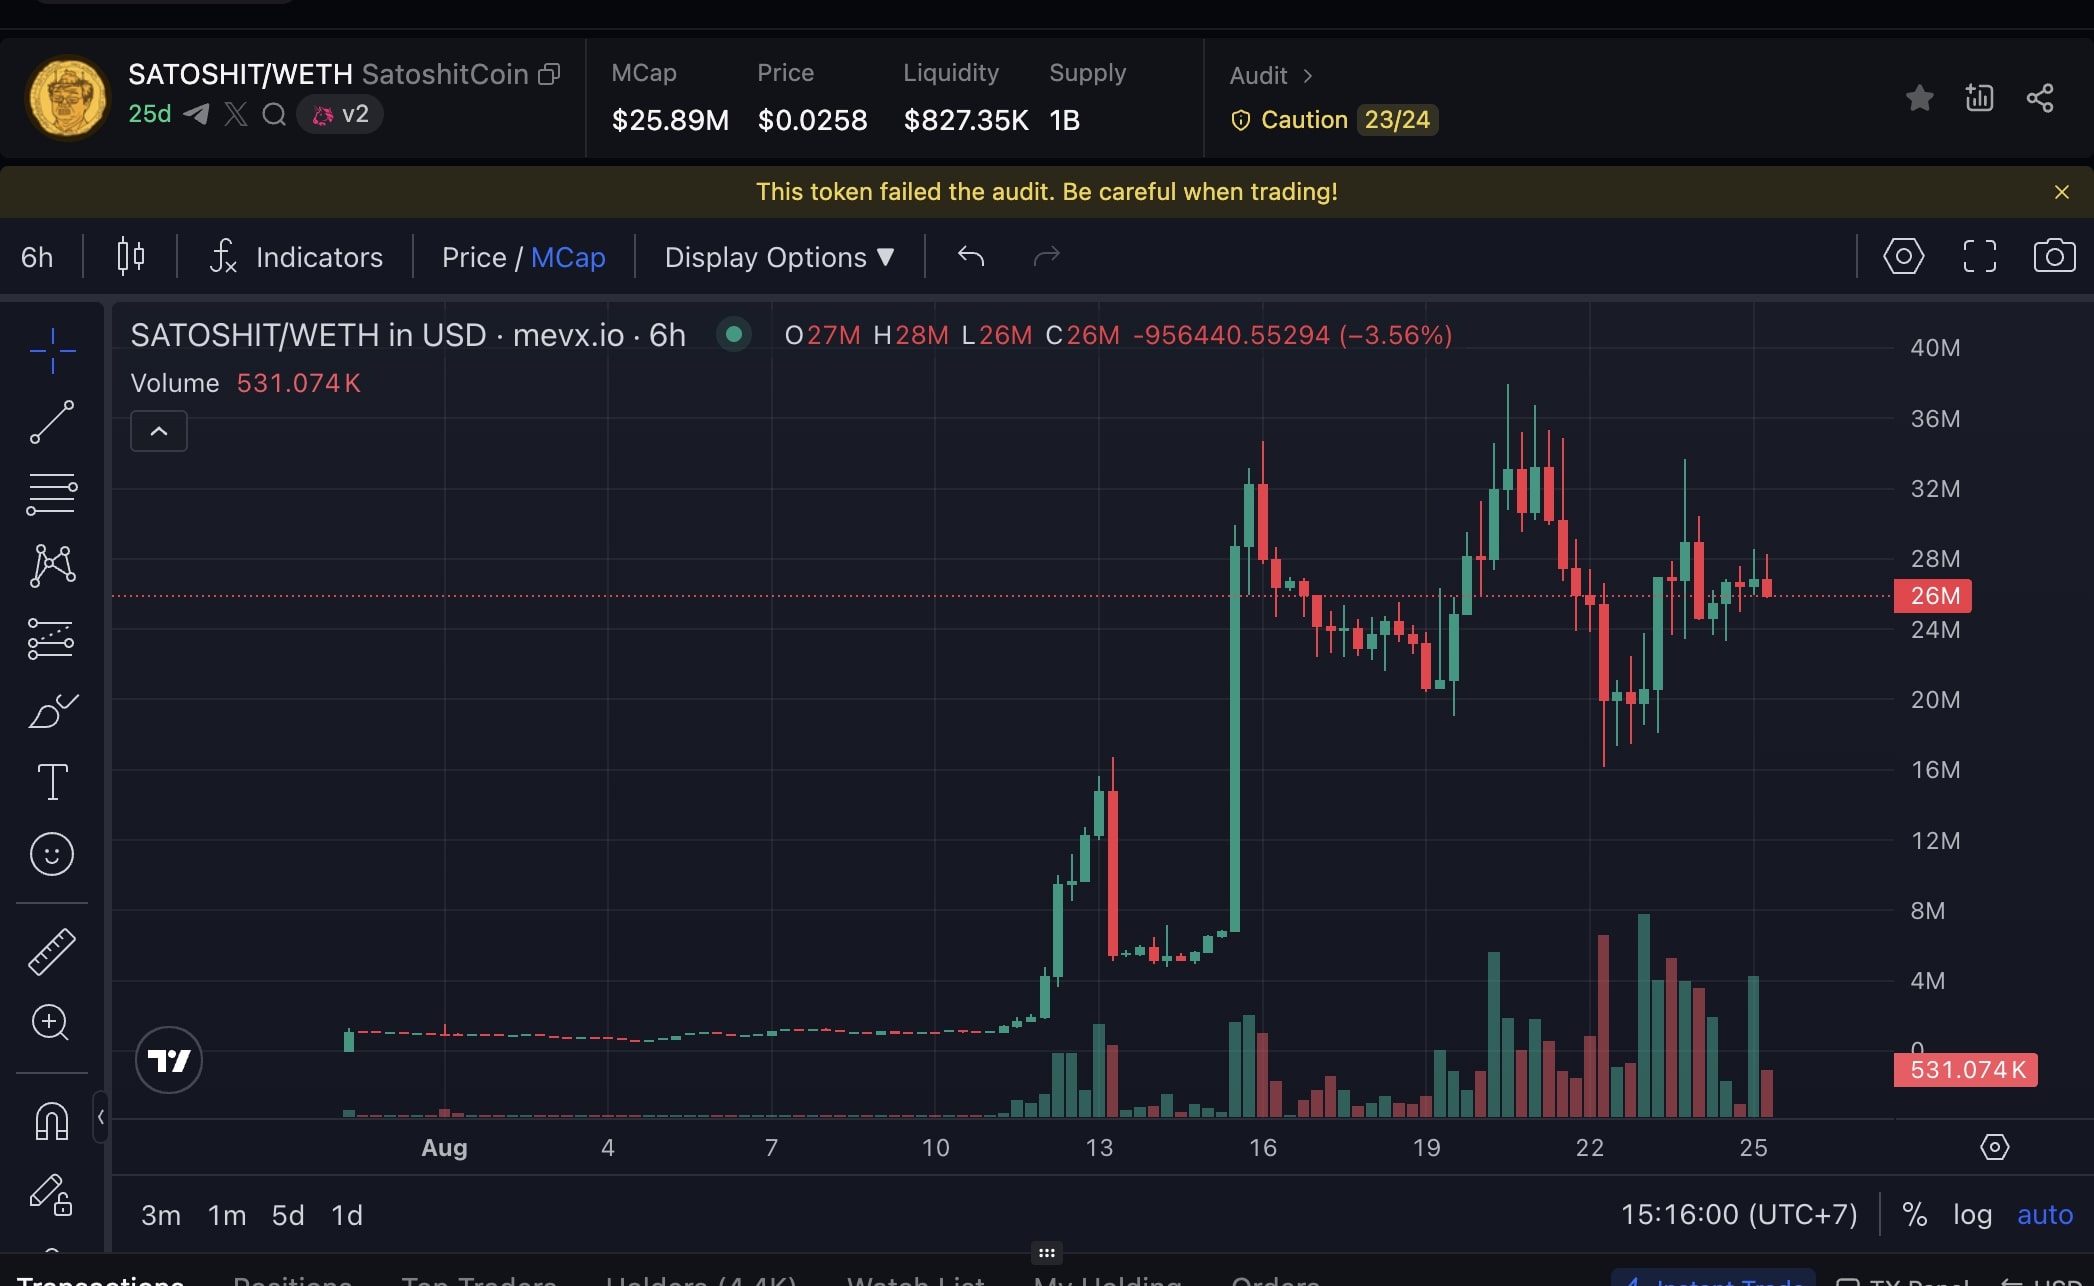Switch chart to MCap view

click(568, 257)
